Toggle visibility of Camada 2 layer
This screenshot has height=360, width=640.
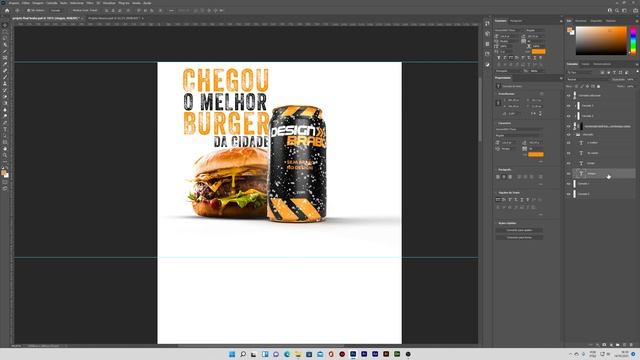click(569, 116)
